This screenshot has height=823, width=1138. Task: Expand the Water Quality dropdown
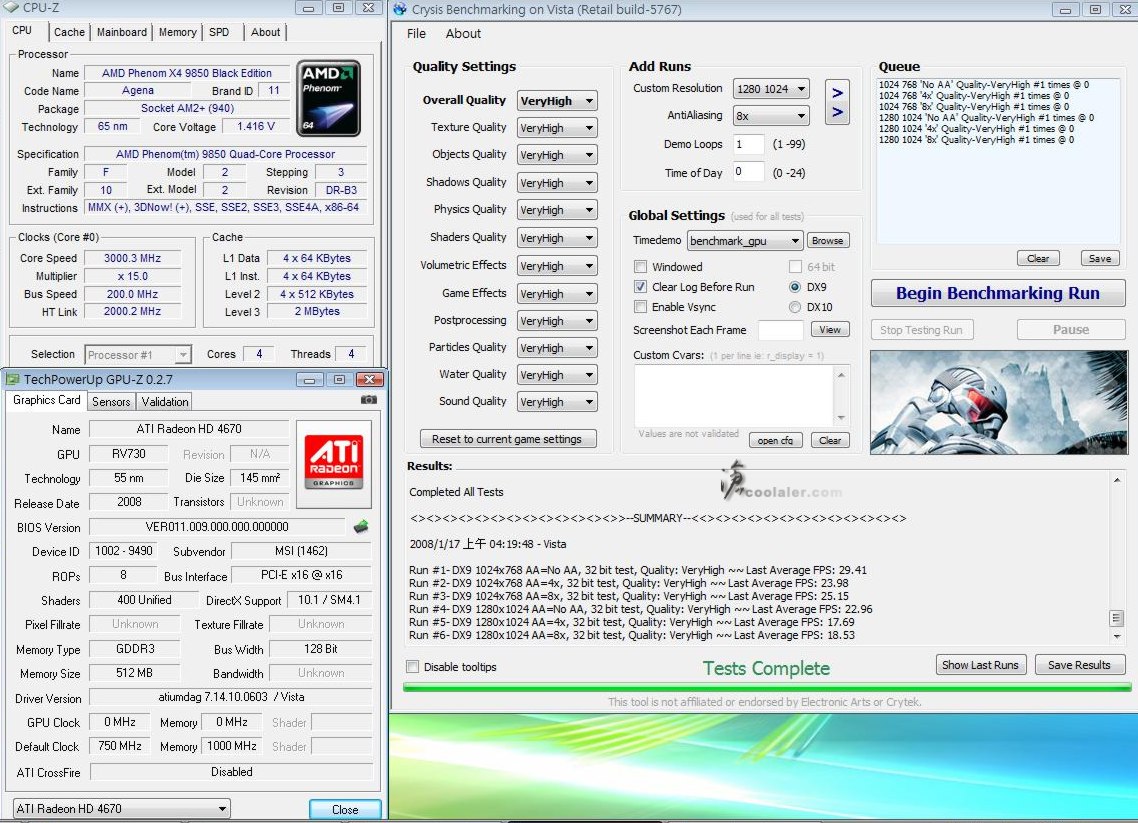[x=557, y=374]
